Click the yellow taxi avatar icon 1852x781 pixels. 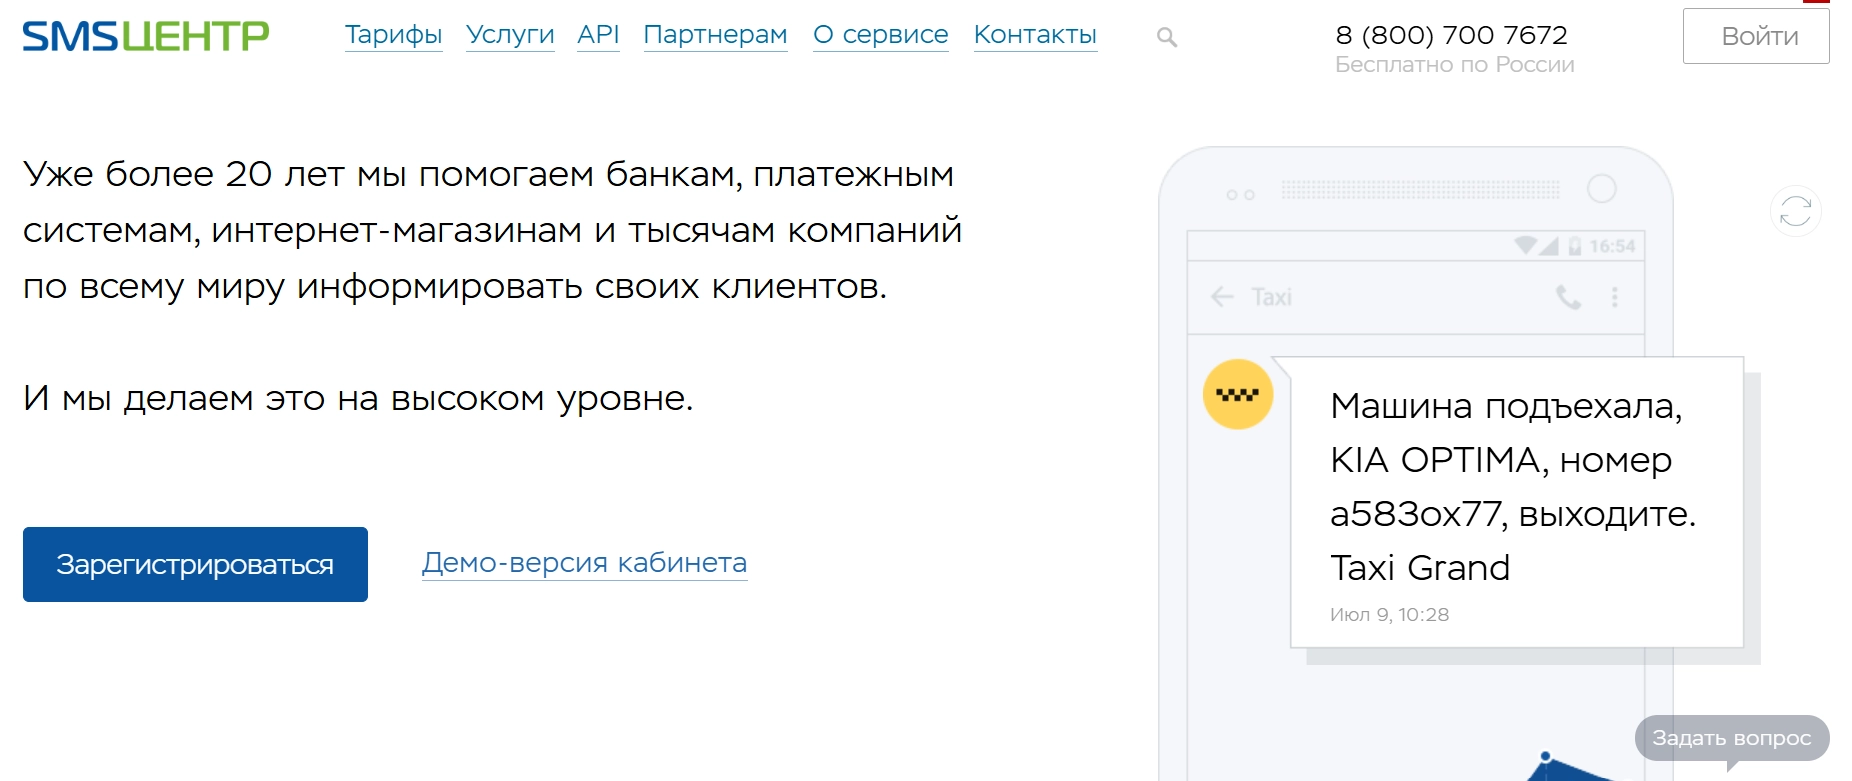click(x=1237, y=394)
